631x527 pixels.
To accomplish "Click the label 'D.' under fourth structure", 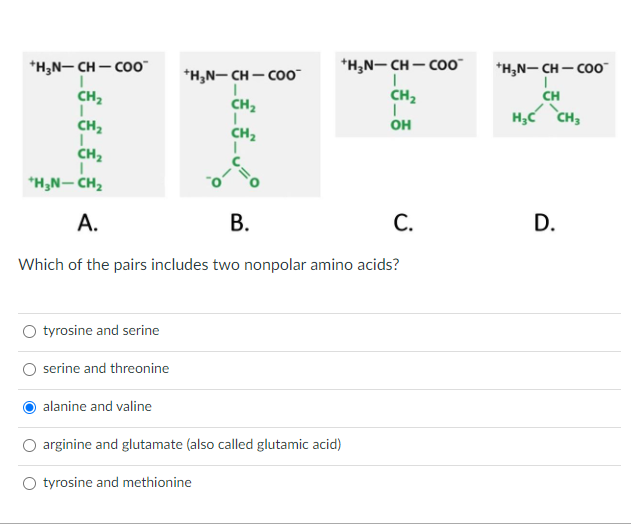I will (x=544, y=222).
